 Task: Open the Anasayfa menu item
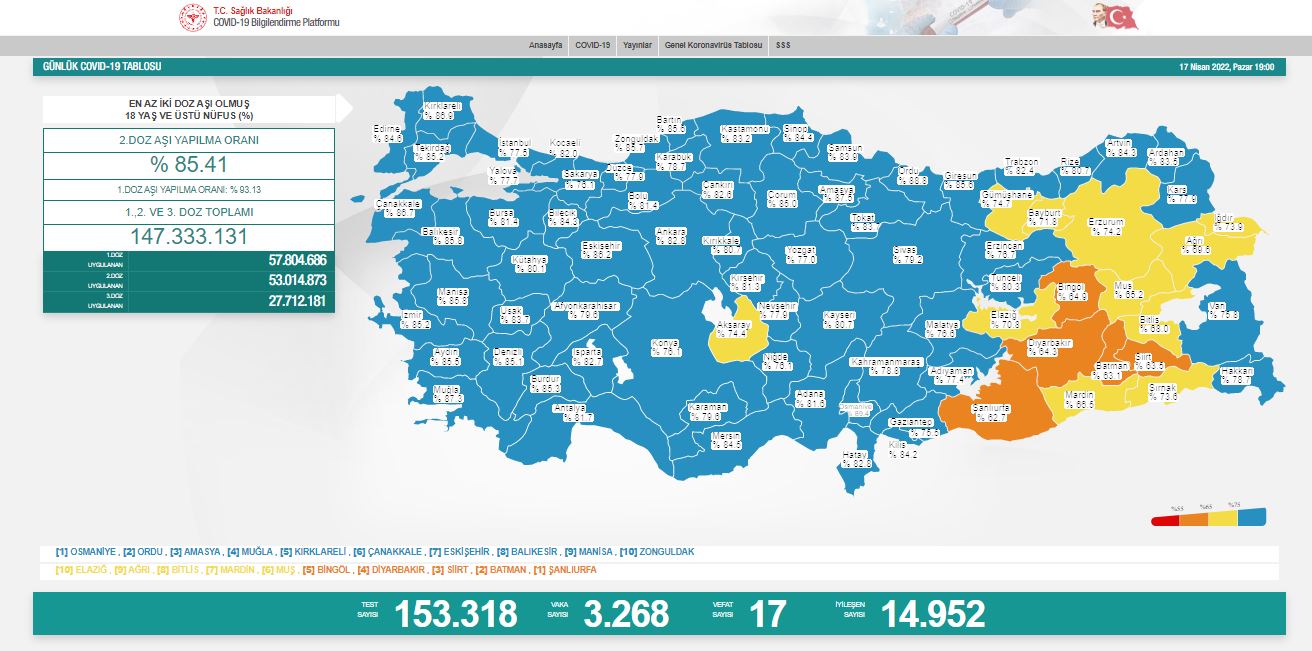click(x=547, y=46)
